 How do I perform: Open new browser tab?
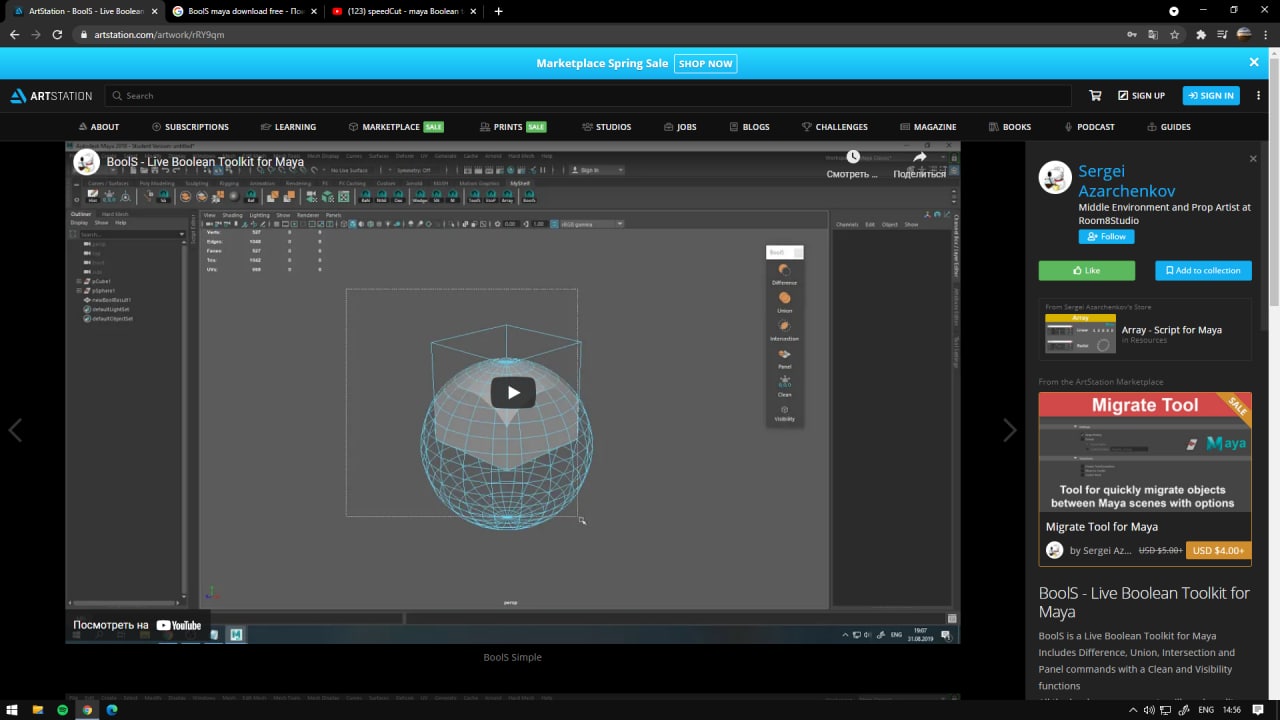[x=499, y=11]
